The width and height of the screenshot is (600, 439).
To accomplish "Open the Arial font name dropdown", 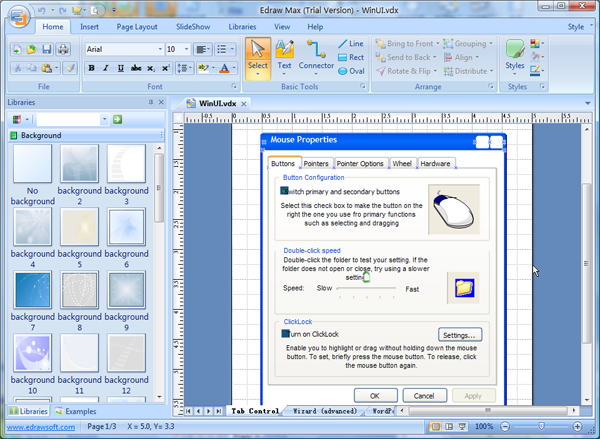I will [x=158, y=49].
